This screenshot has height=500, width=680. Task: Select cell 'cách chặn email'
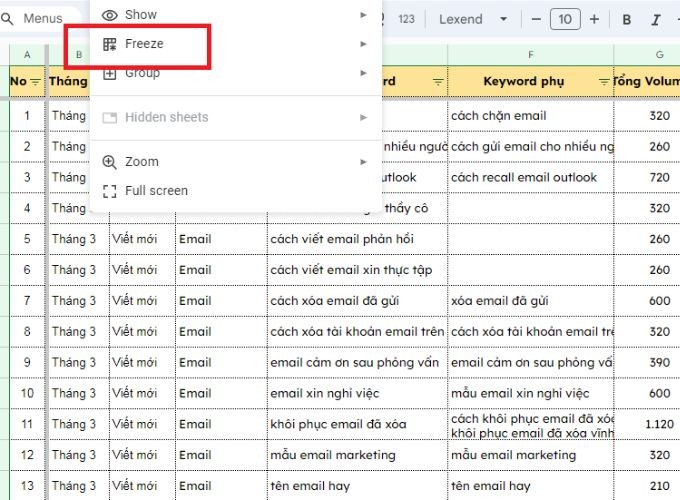[530, 116]
